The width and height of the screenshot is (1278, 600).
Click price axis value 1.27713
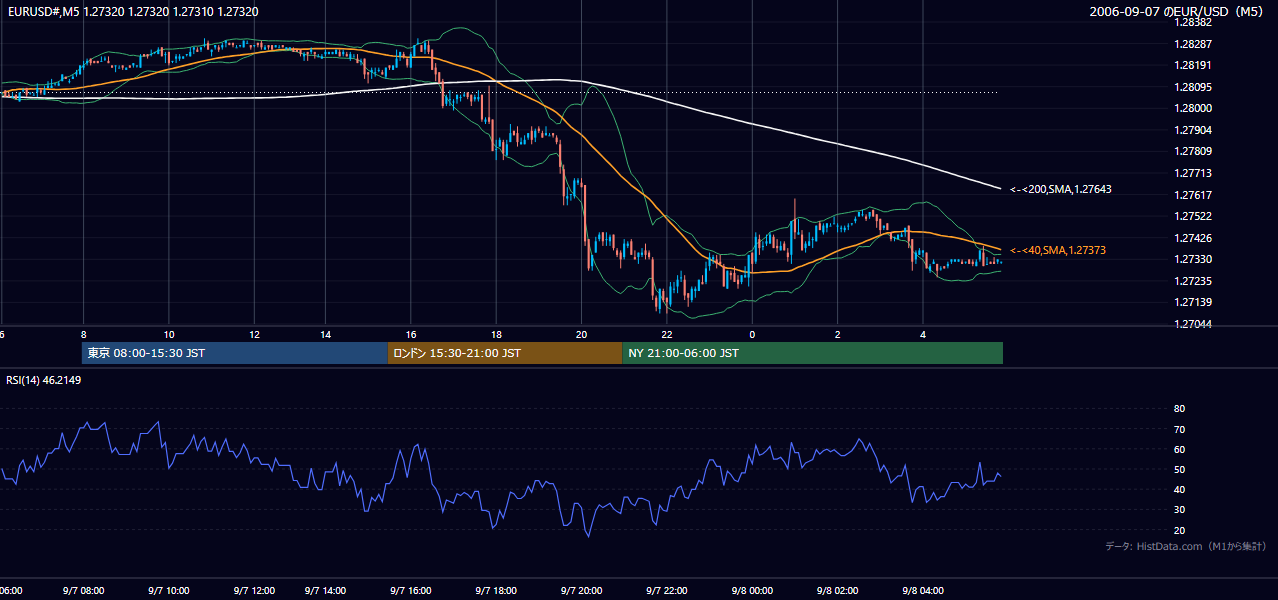pos(1193,173)
